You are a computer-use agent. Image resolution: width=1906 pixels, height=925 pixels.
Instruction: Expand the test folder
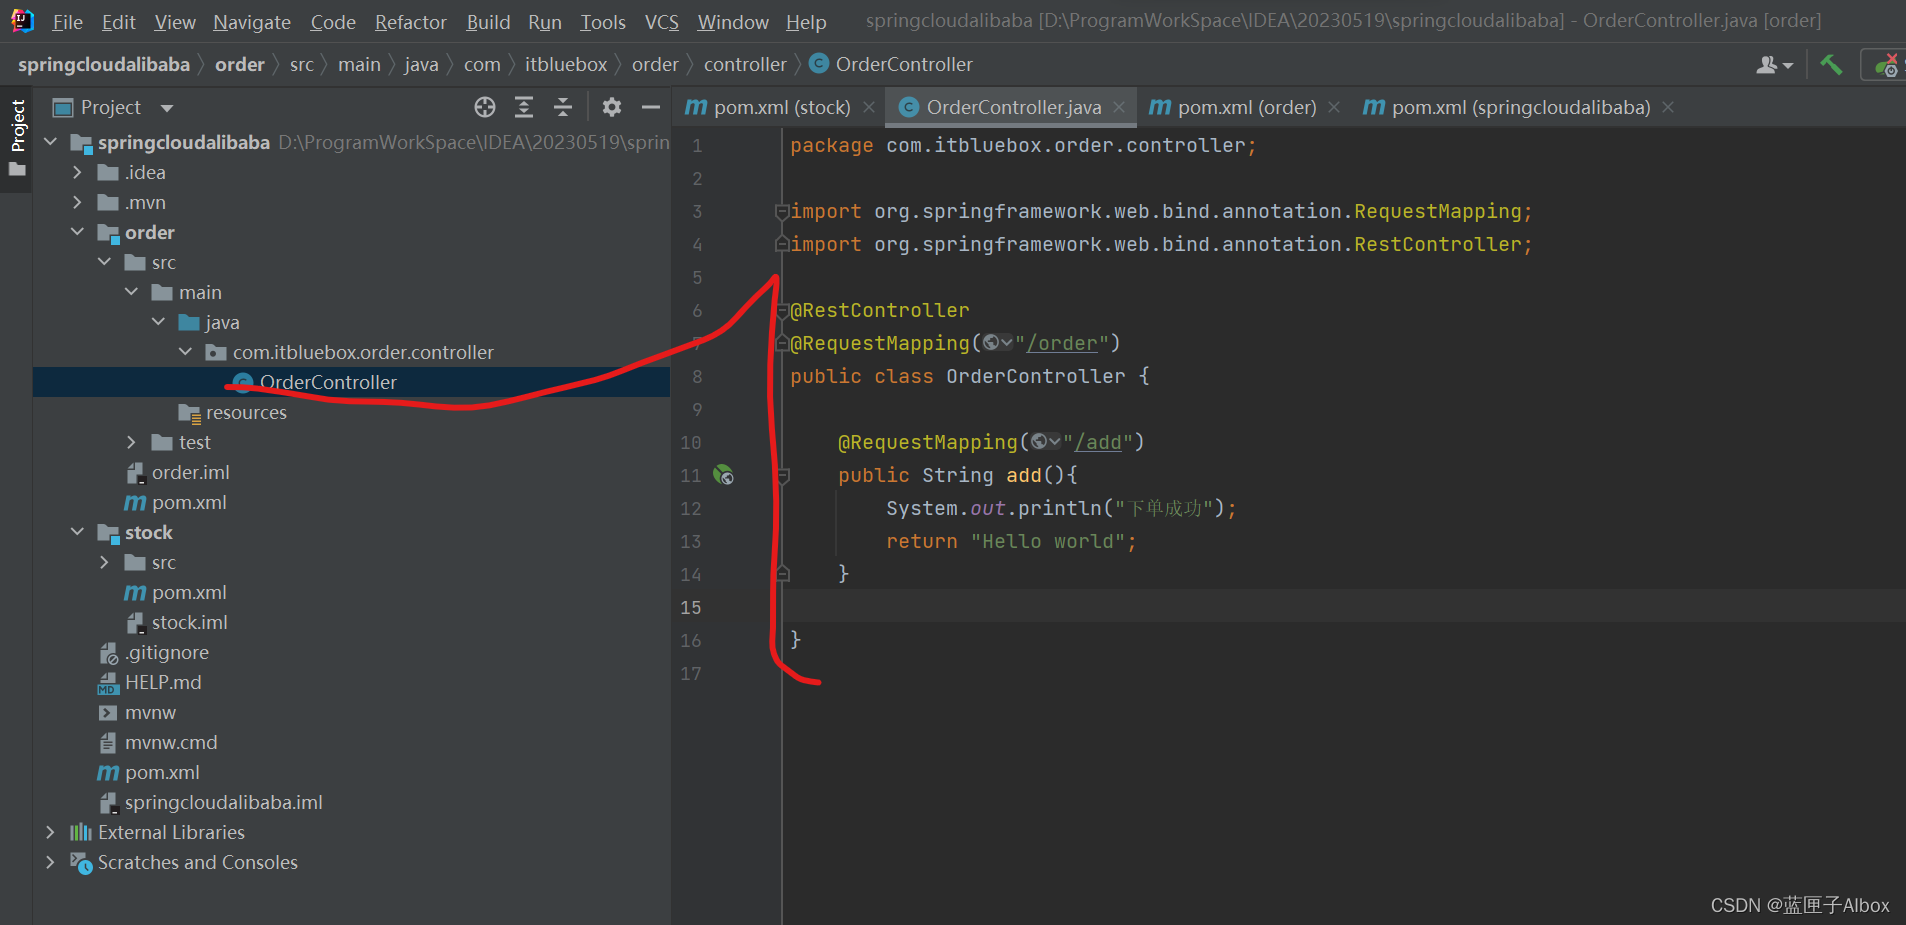point(132,442)
